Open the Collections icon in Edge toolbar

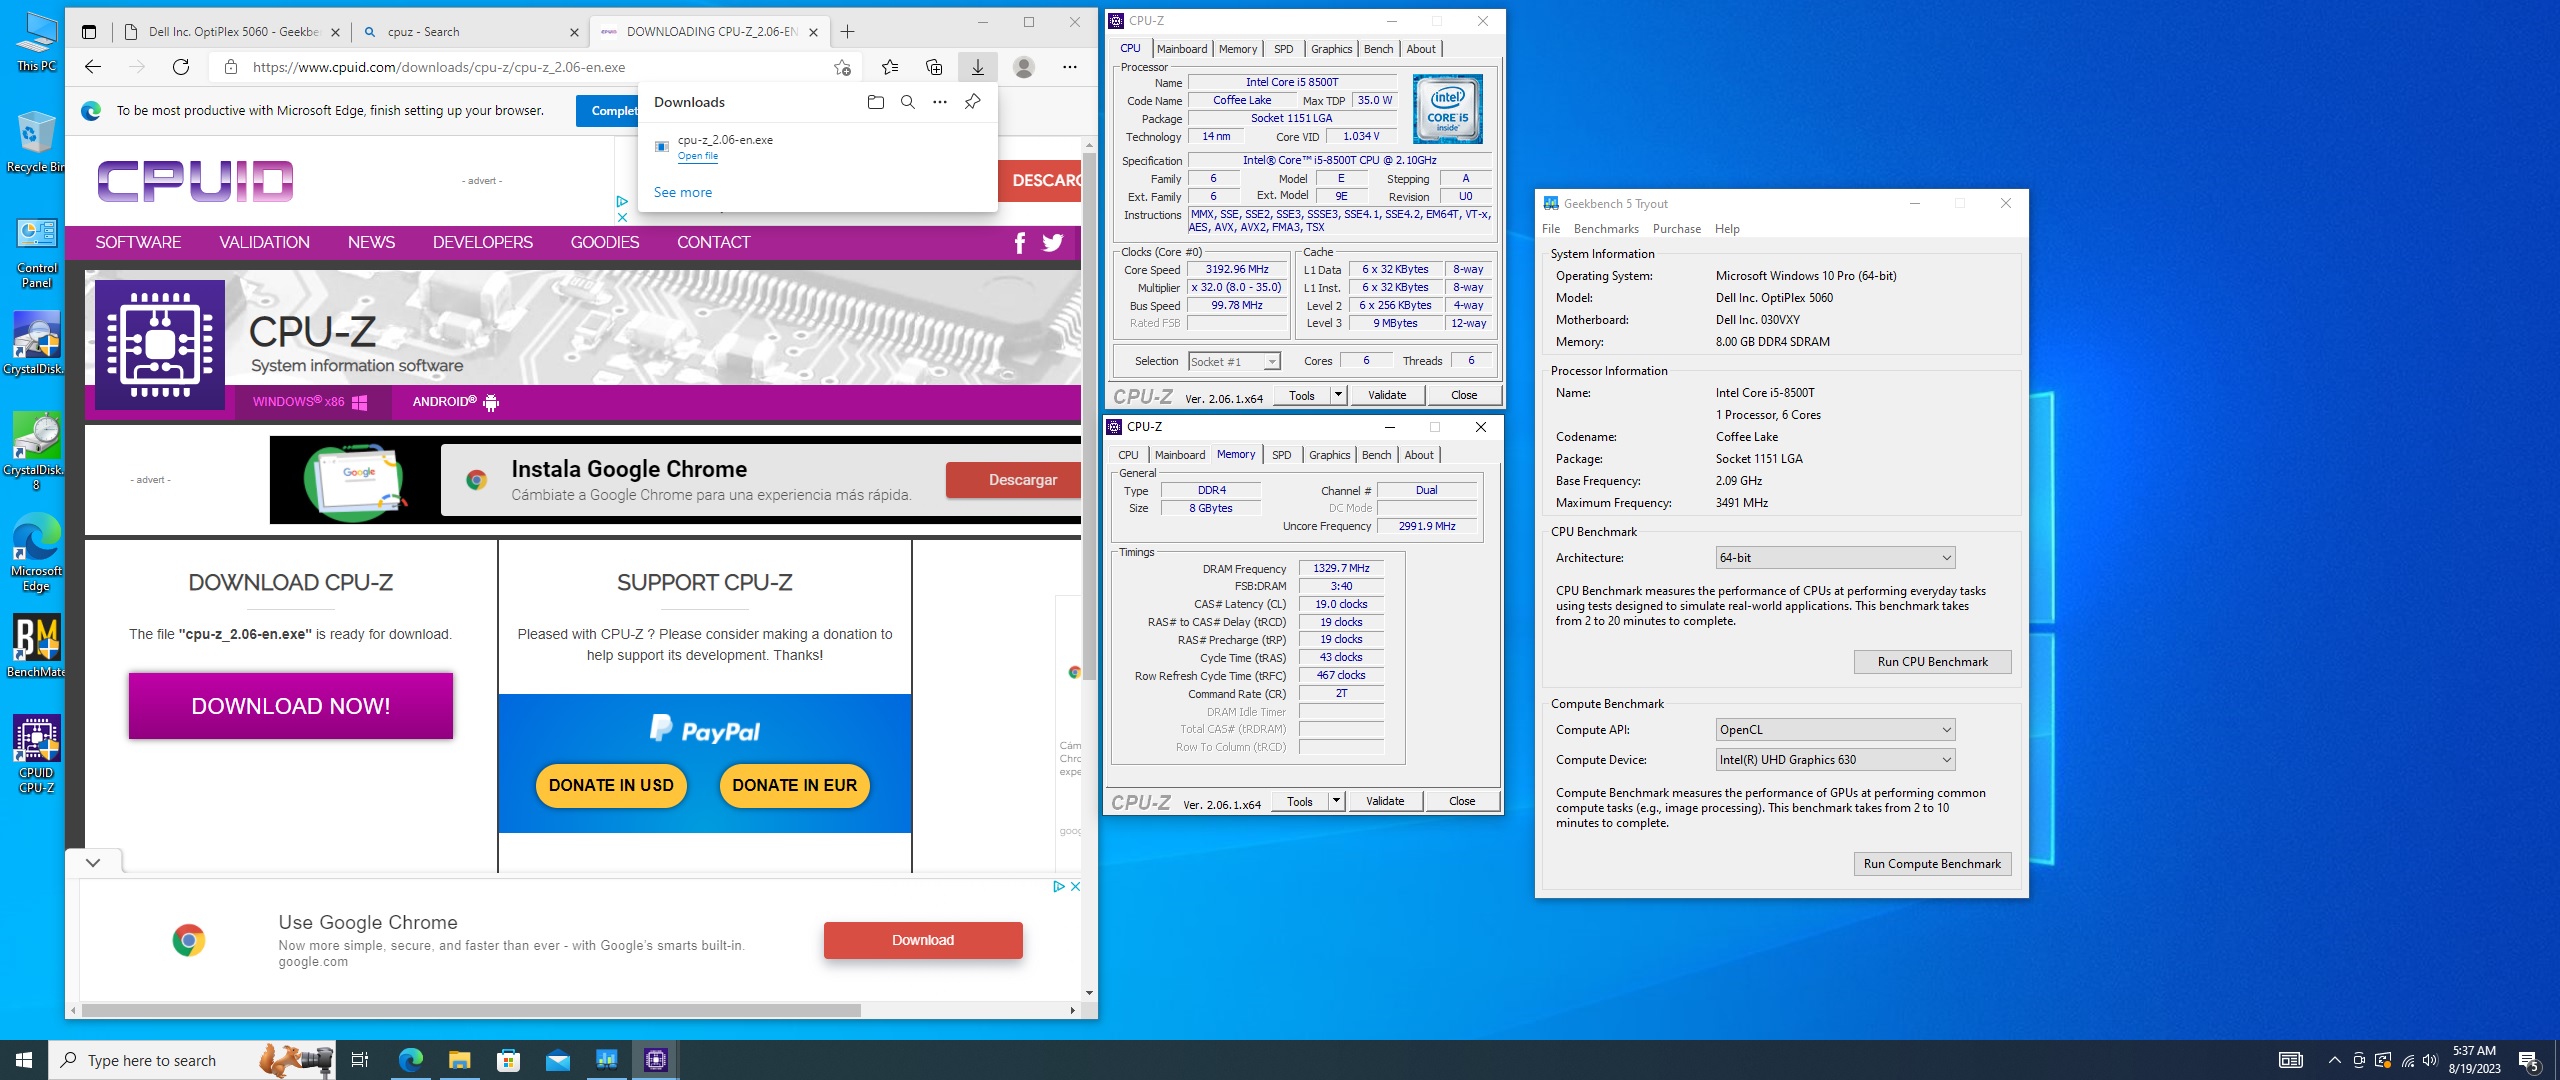pyautogui.click(x=934, y=67)
